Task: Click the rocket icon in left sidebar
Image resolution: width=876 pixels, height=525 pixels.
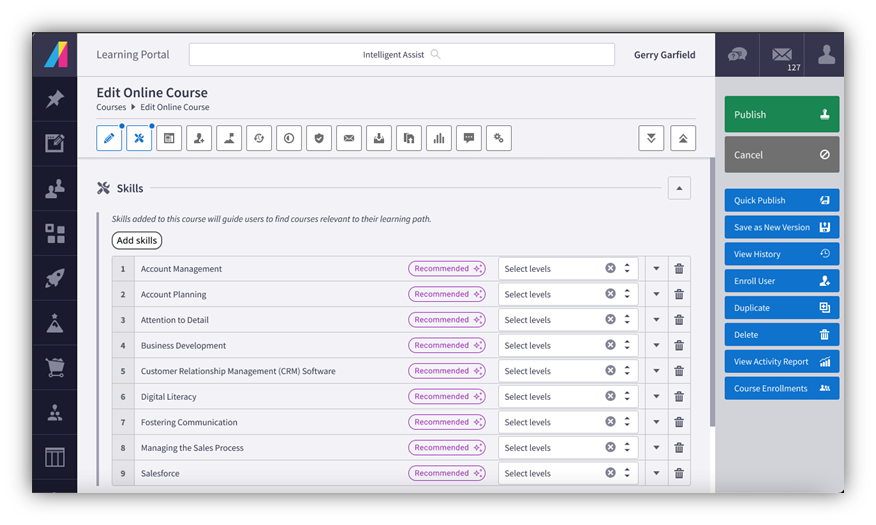Action: coord(55,278)
